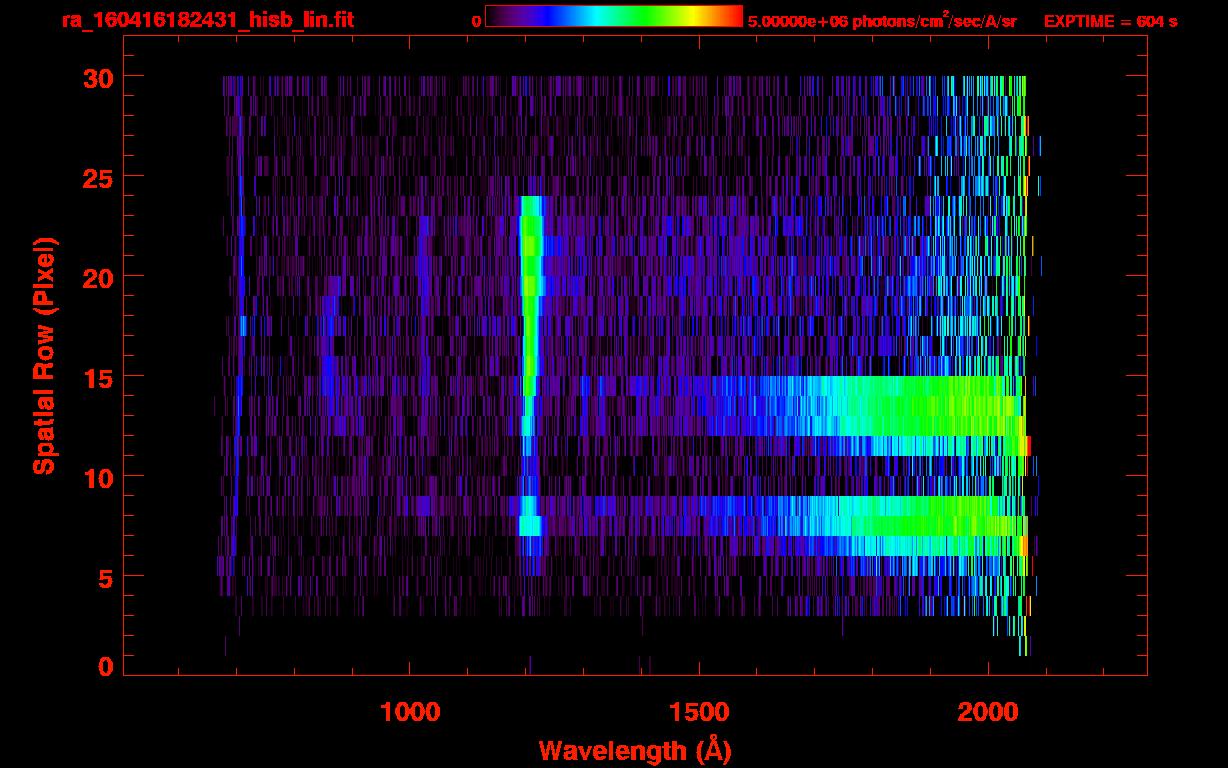The width and height of the screenshot is (1228, 768).
Task: Click the rainbow color scale bar
Action: (613, 17)
